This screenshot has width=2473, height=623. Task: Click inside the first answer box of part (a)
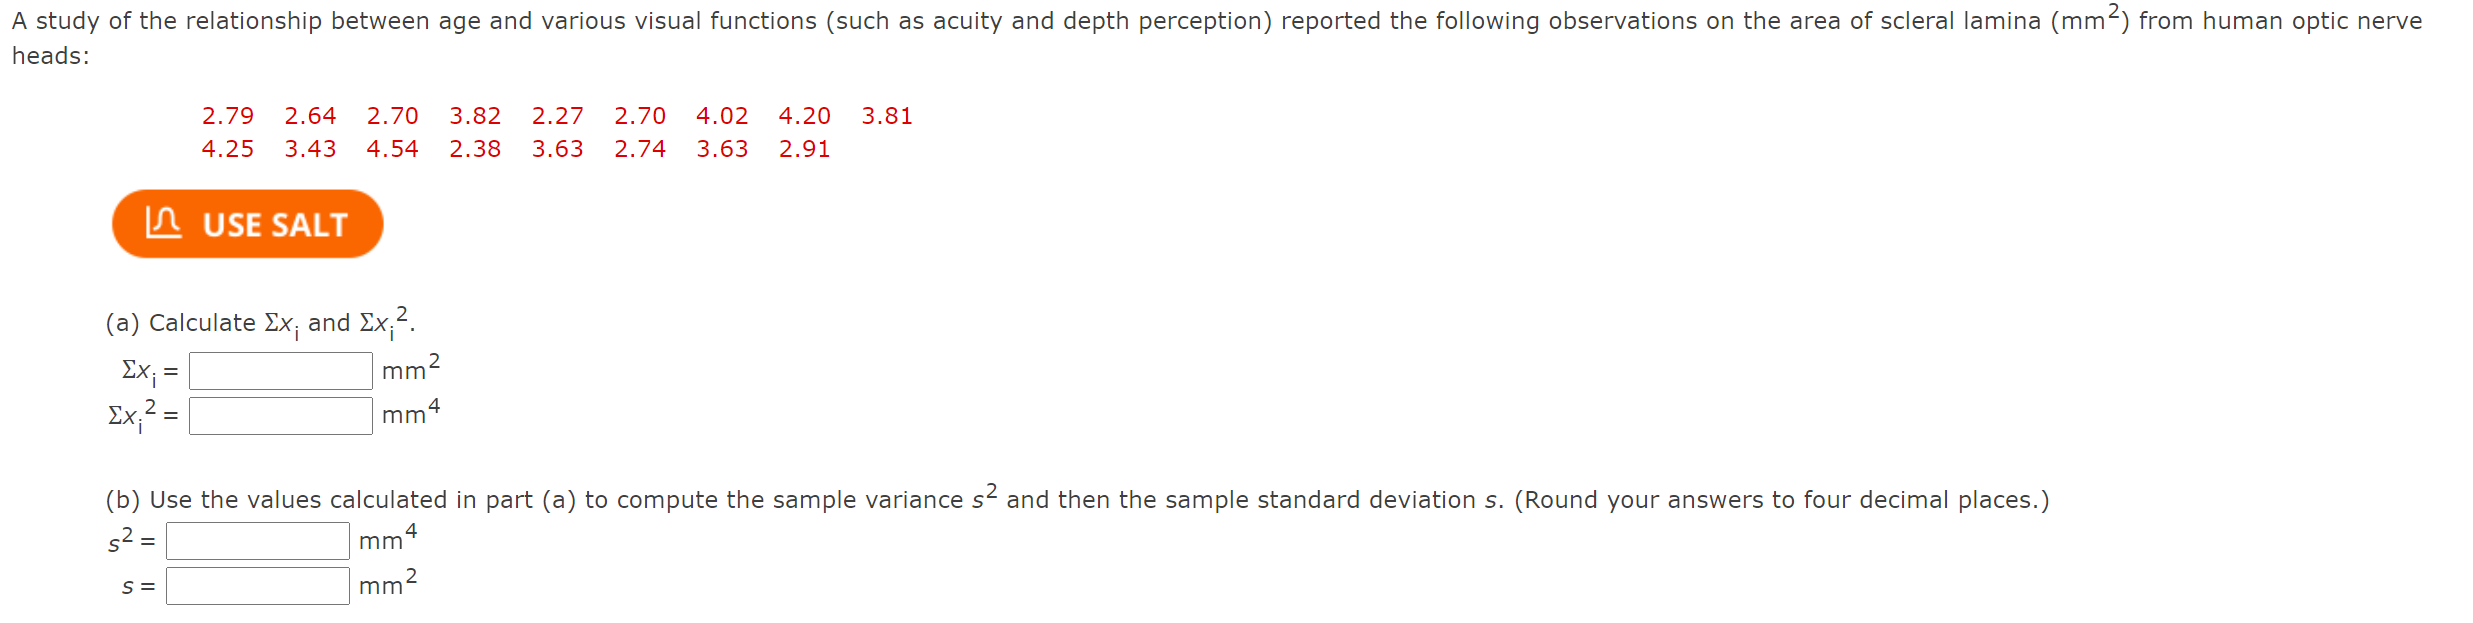coord(280,369)
